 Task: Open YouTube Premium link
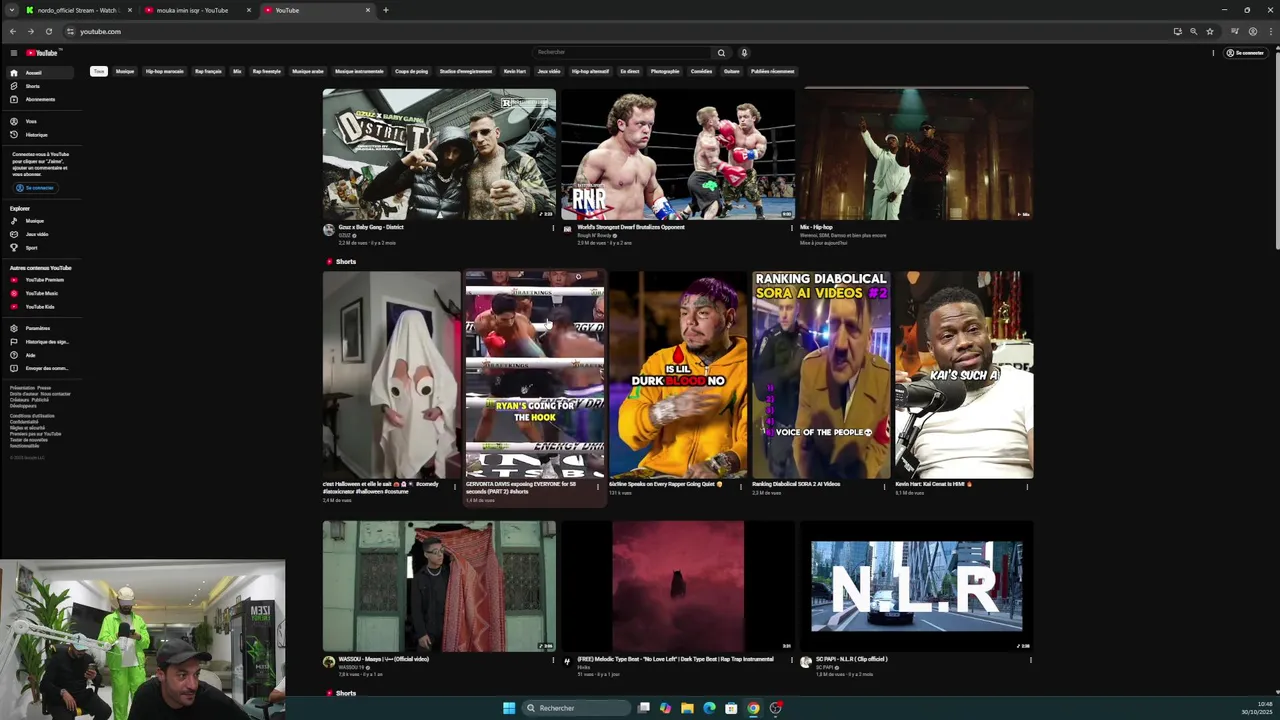click(41, 280)
